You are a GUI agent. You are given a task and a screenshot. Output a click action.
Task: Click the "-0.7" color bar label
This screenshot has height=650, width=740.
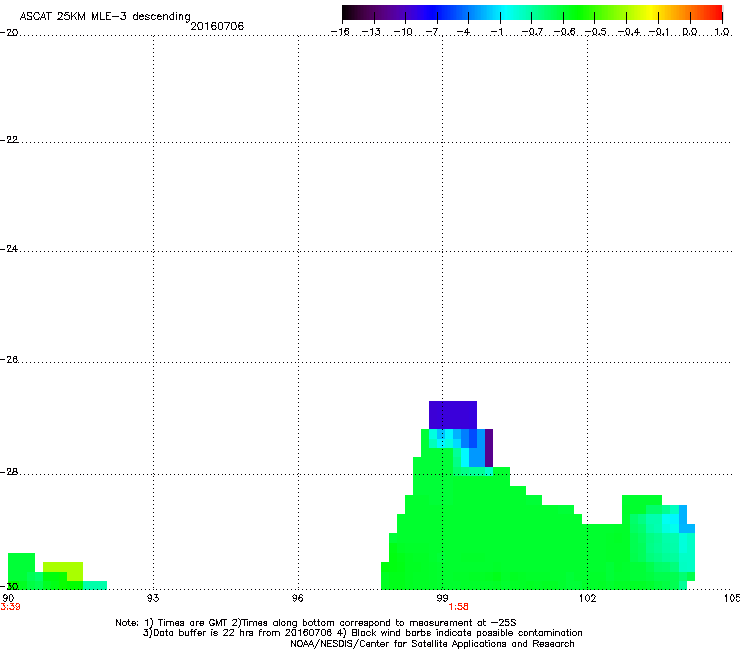pyautogui.click(x=532, y=32)
